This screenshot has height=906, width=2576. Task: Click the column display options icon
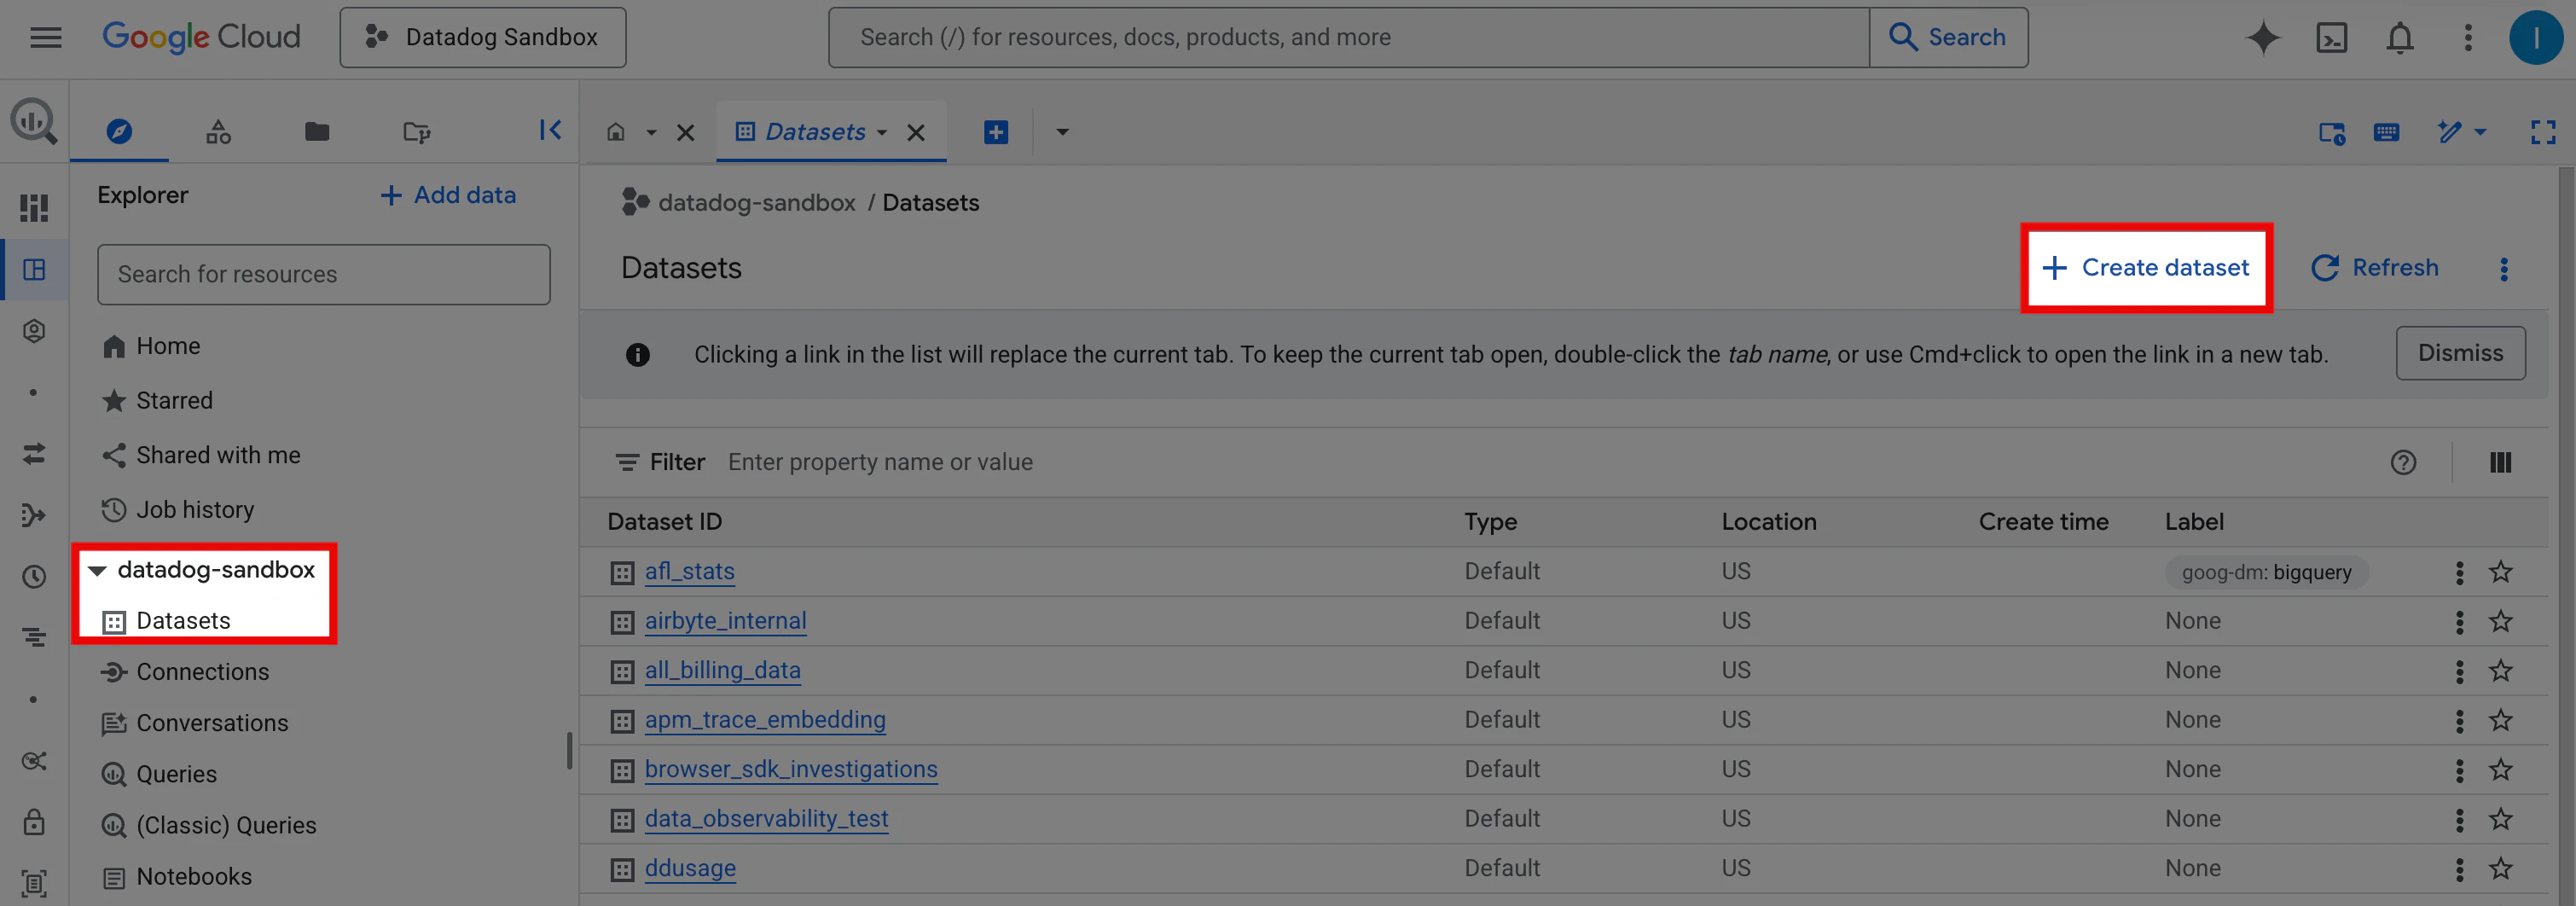tap(2500, 462)
